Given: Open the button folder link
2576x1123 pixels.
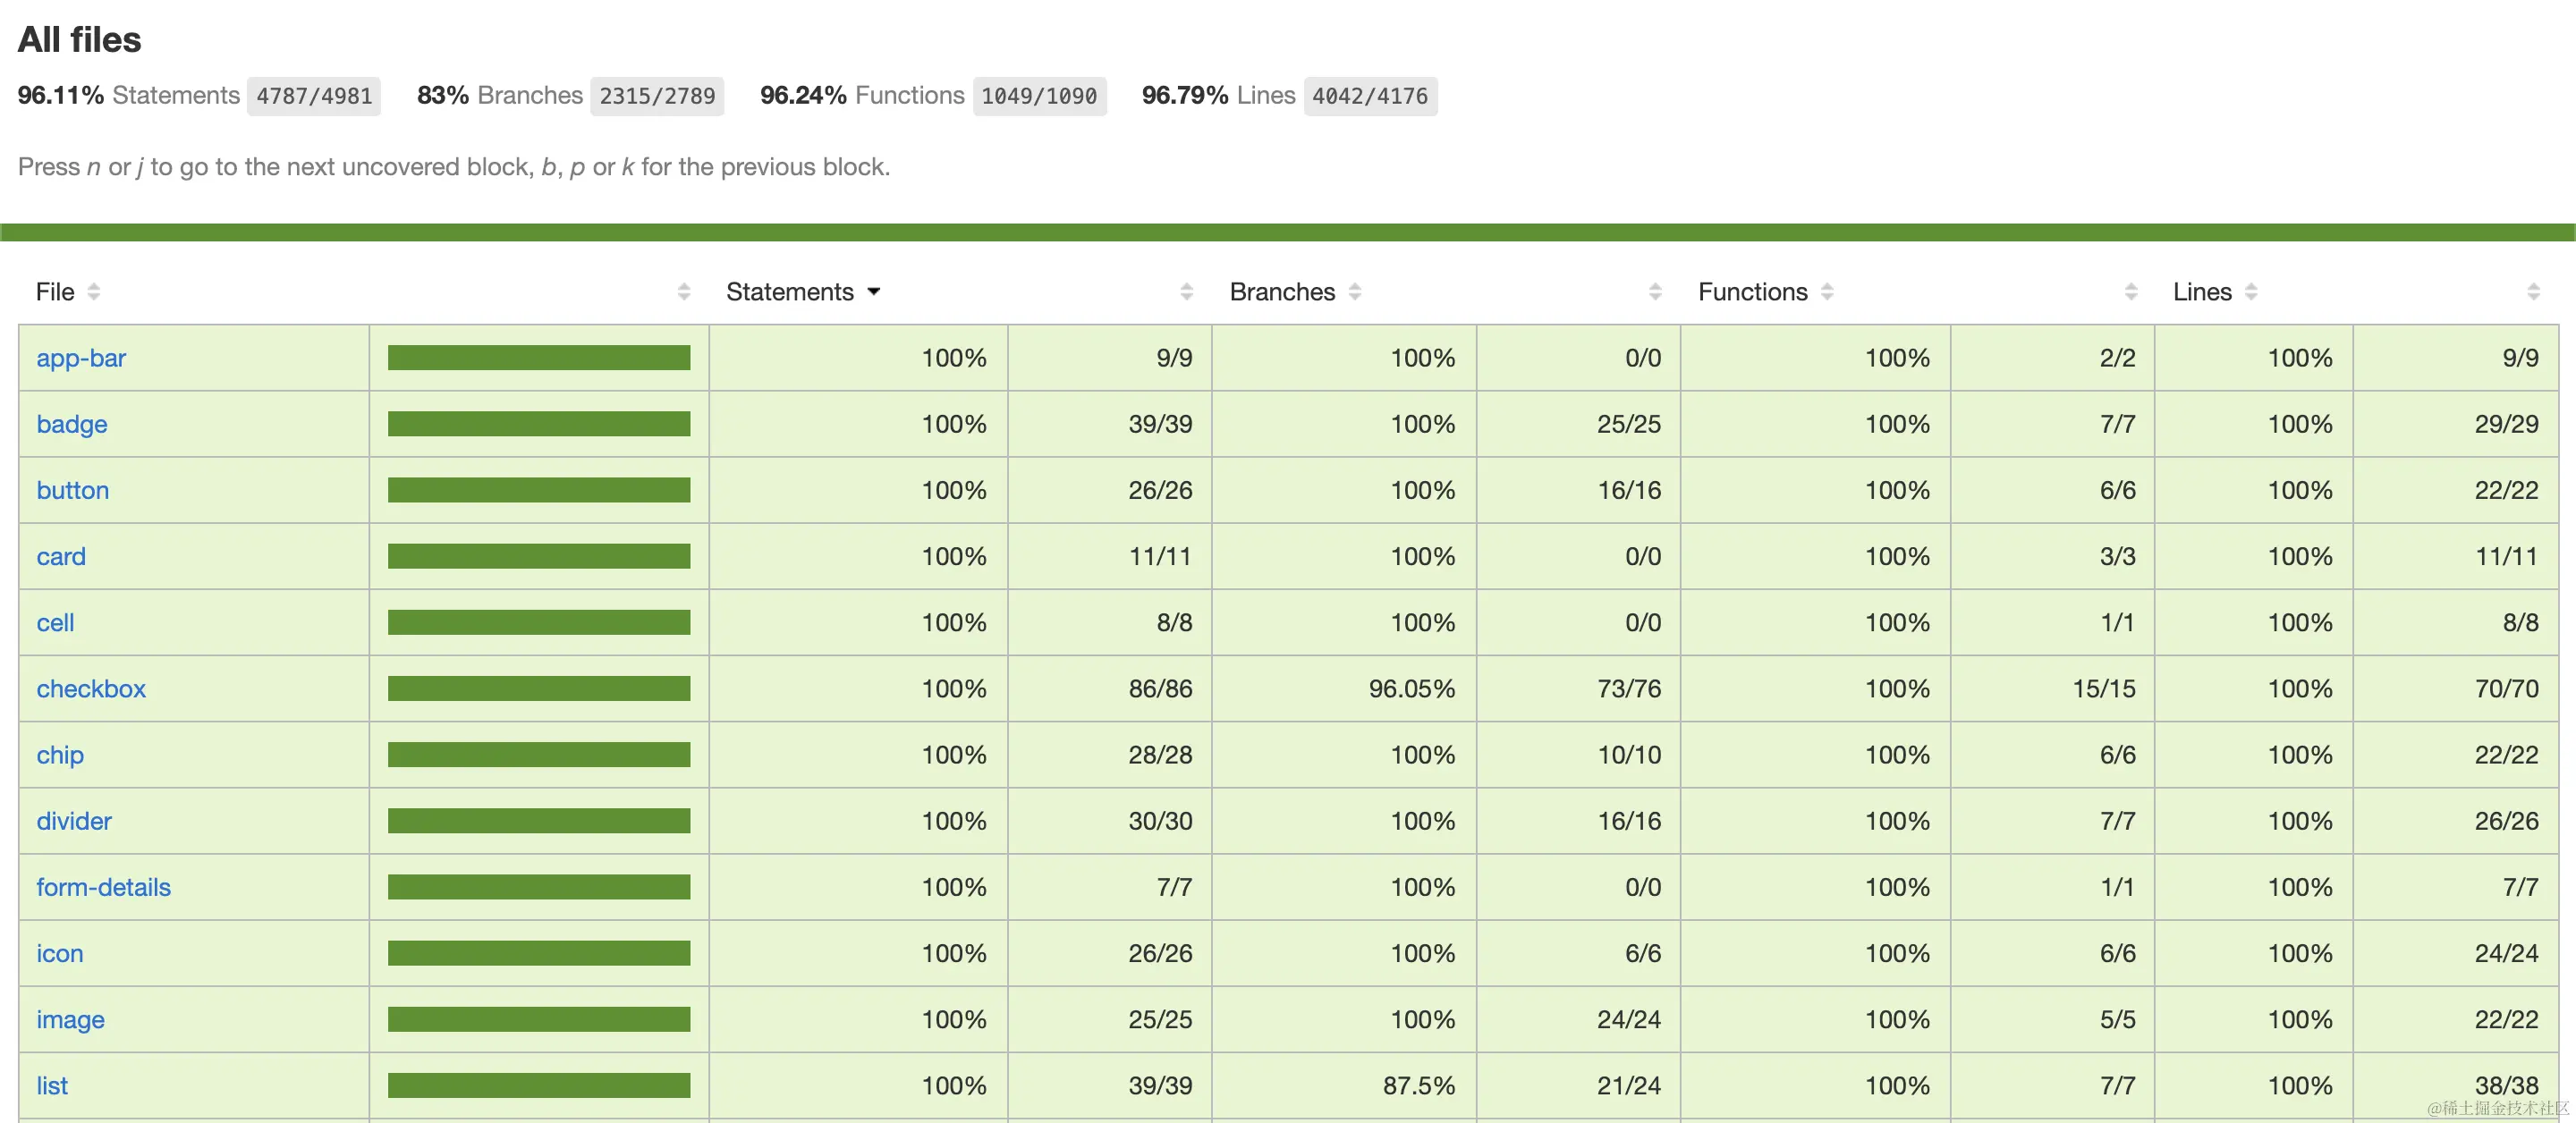Looking at the screenshot, I should click(x=73, y=490).
